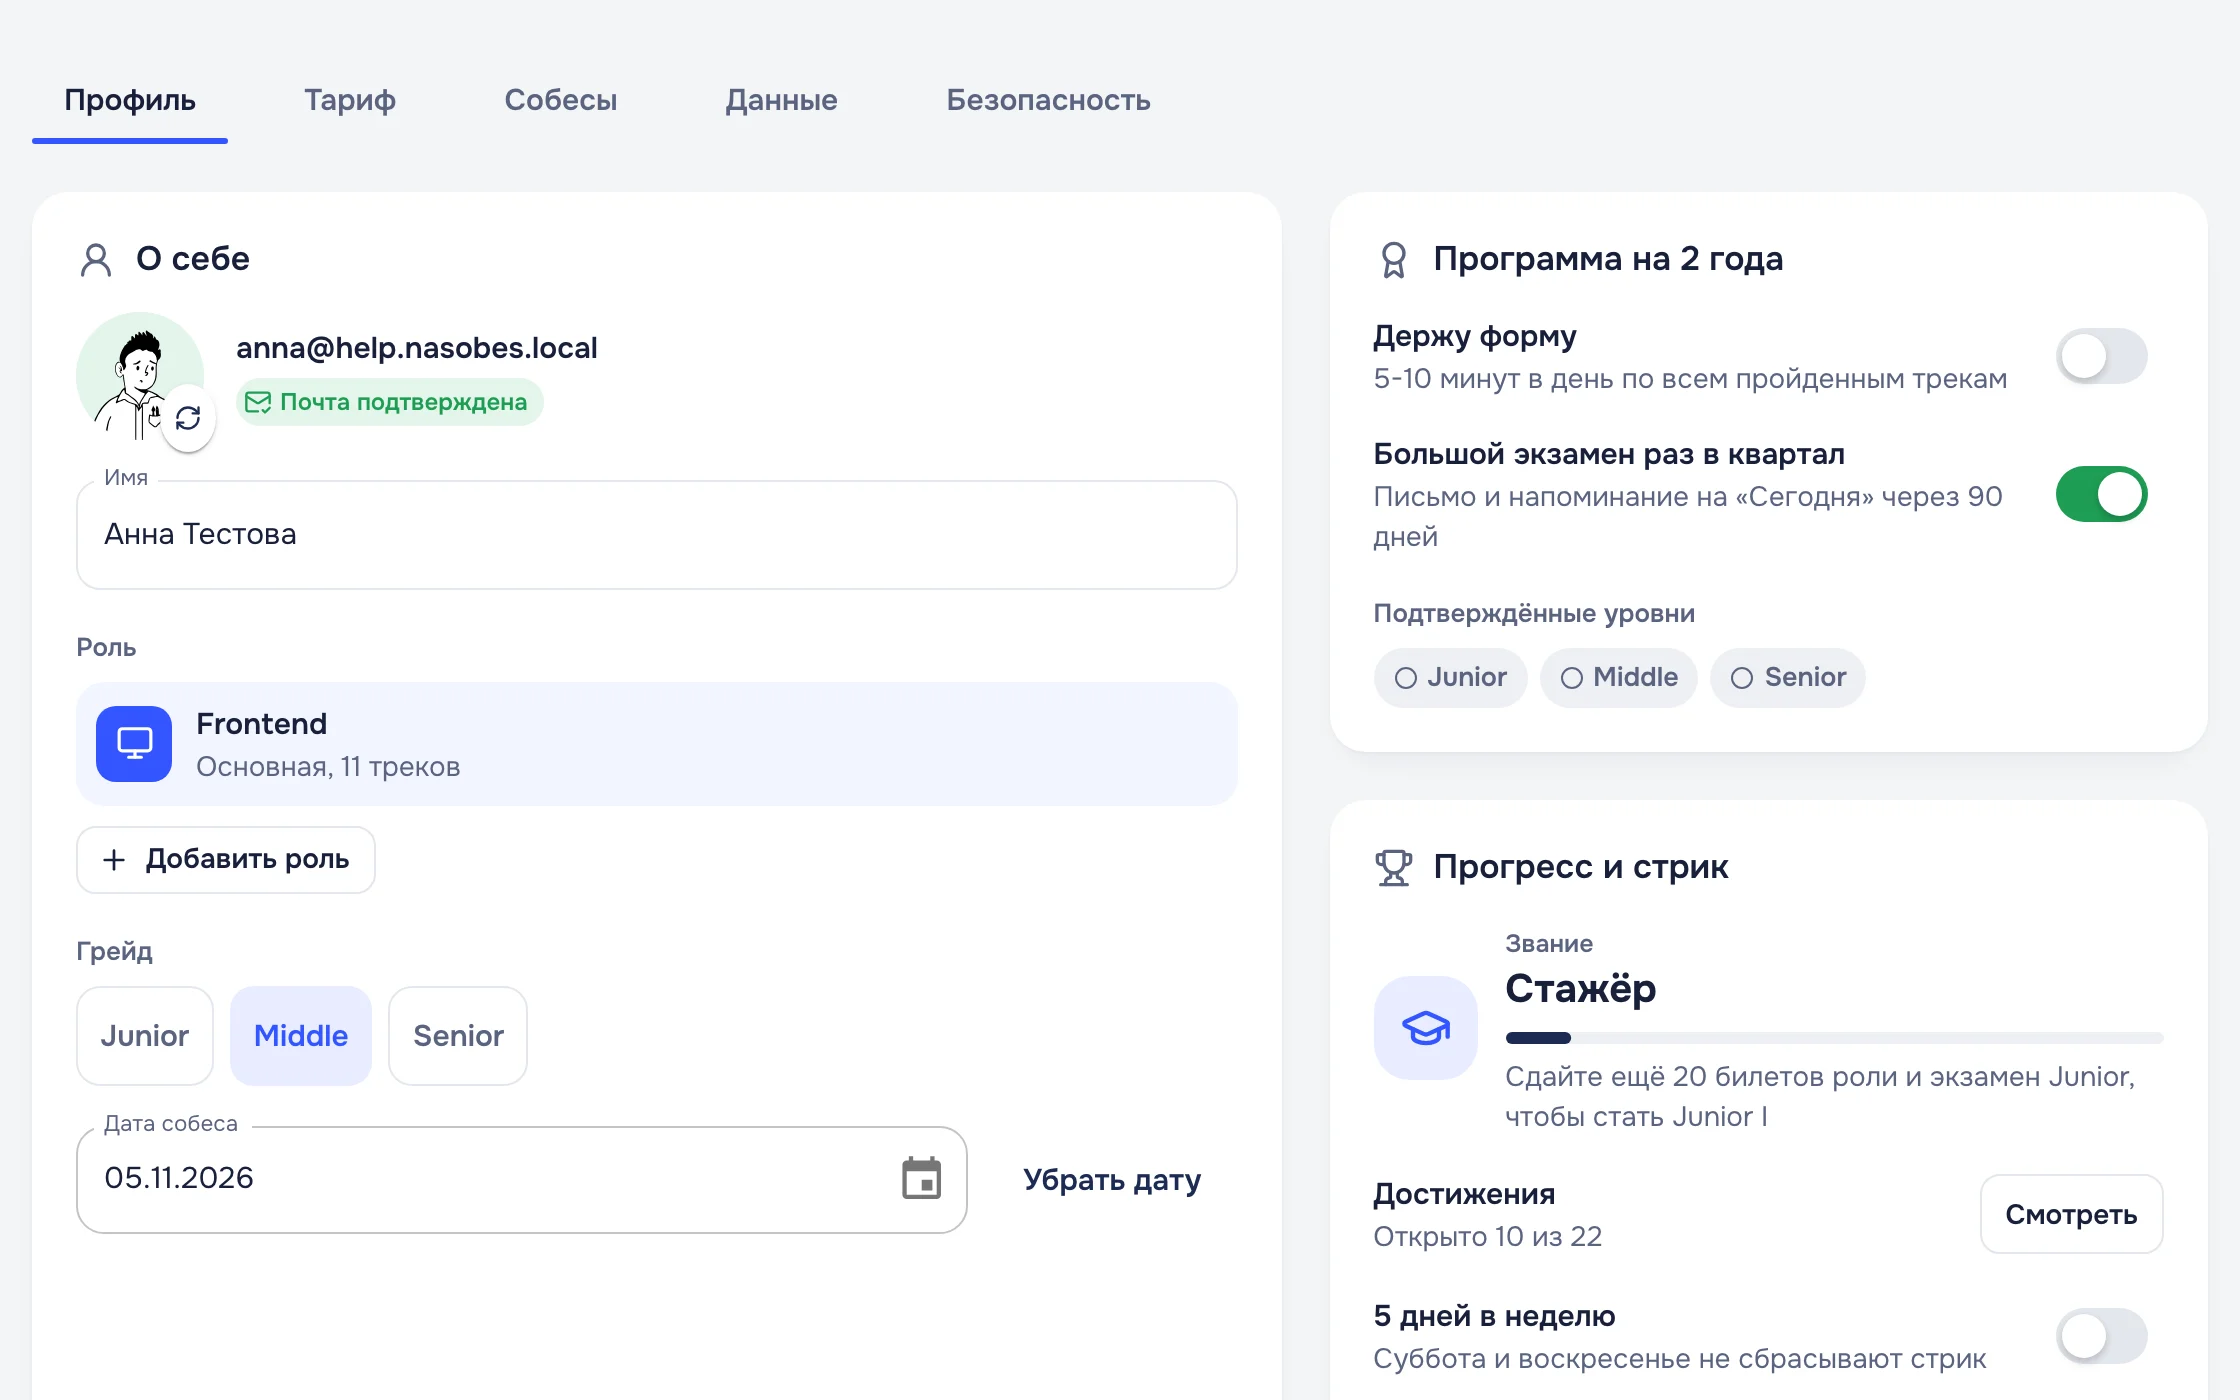2240x1400 pixels.
Task: Click the plus icon in Добавить роль
Action: (114, 860)
